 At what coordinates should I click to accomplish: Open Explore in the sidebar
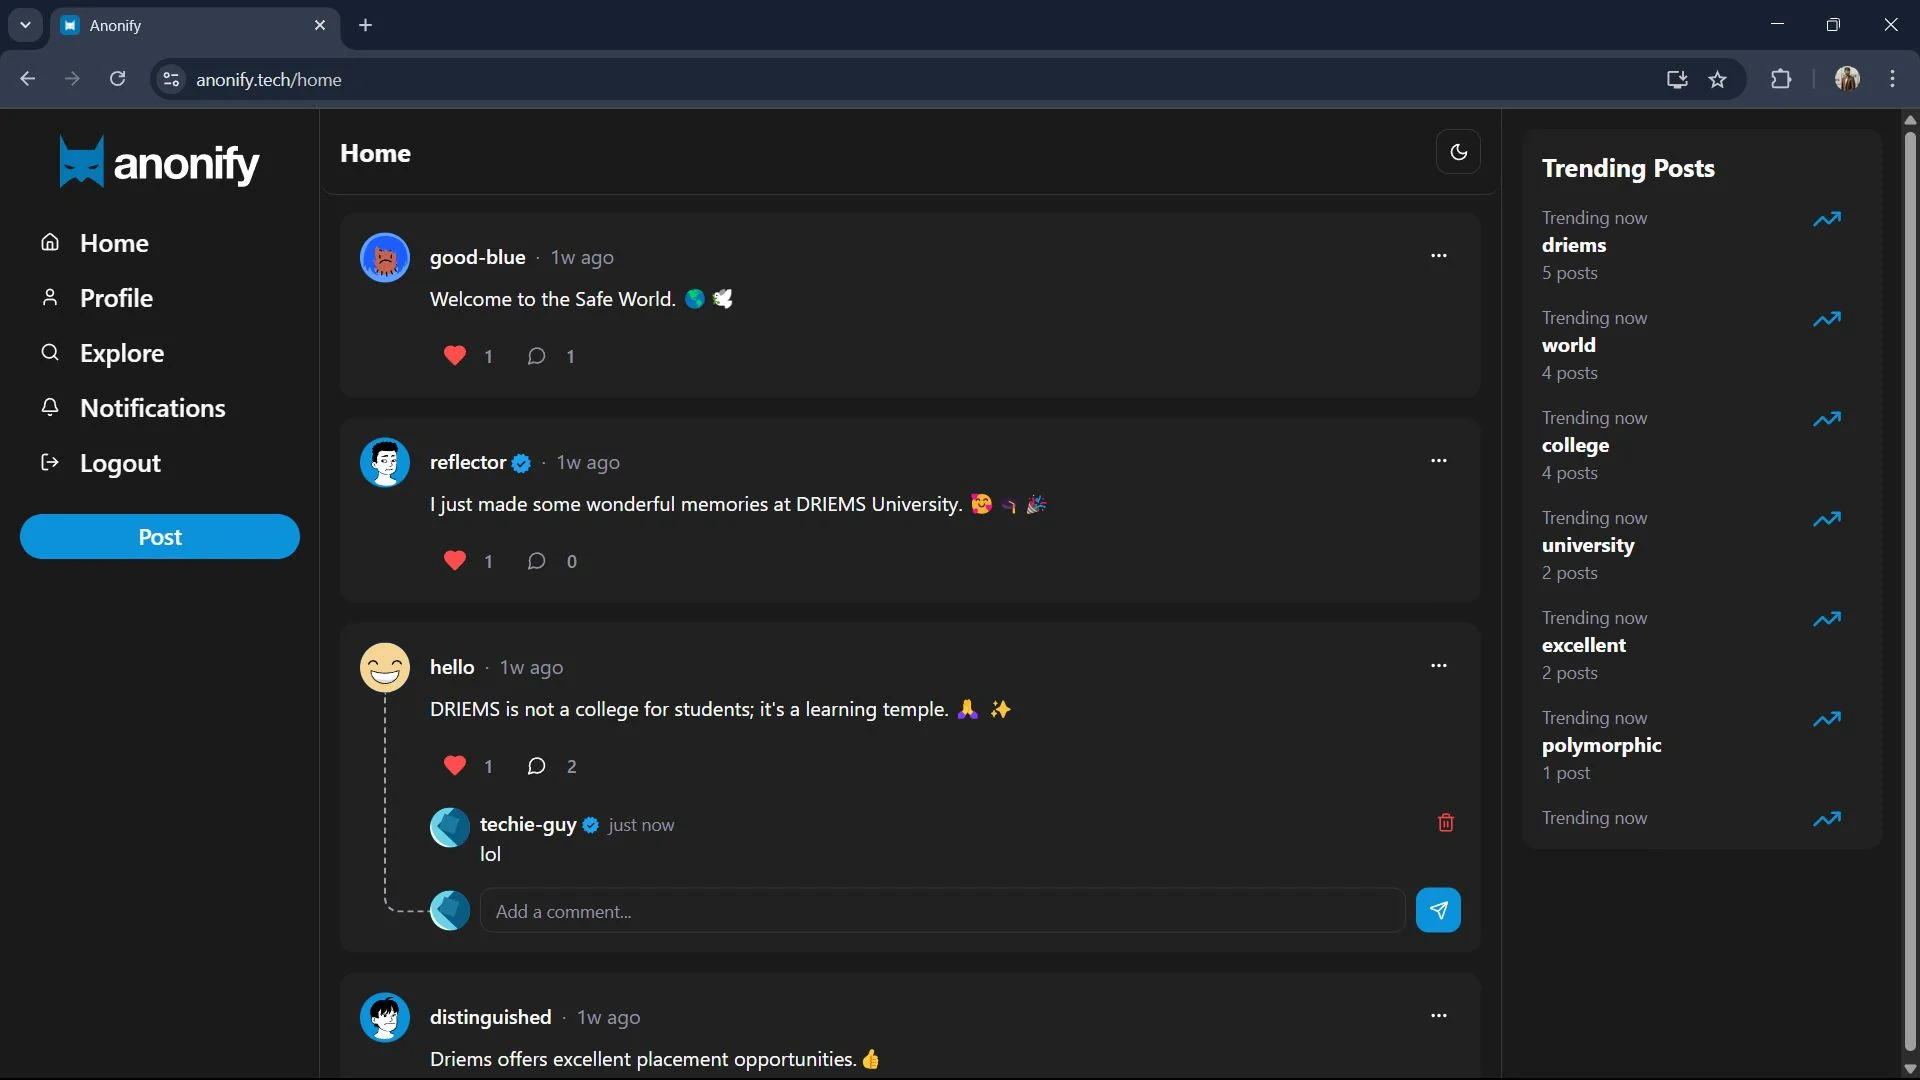pyautogui.click(x=102, y=353)
